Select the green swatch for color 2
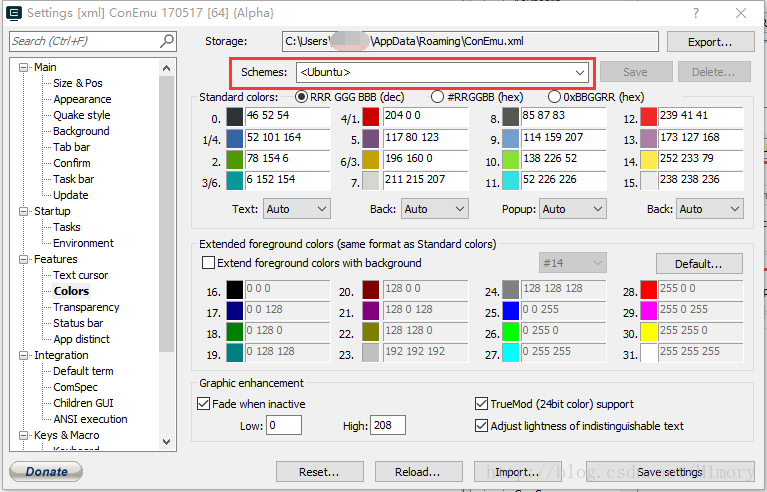 [235, 160]
